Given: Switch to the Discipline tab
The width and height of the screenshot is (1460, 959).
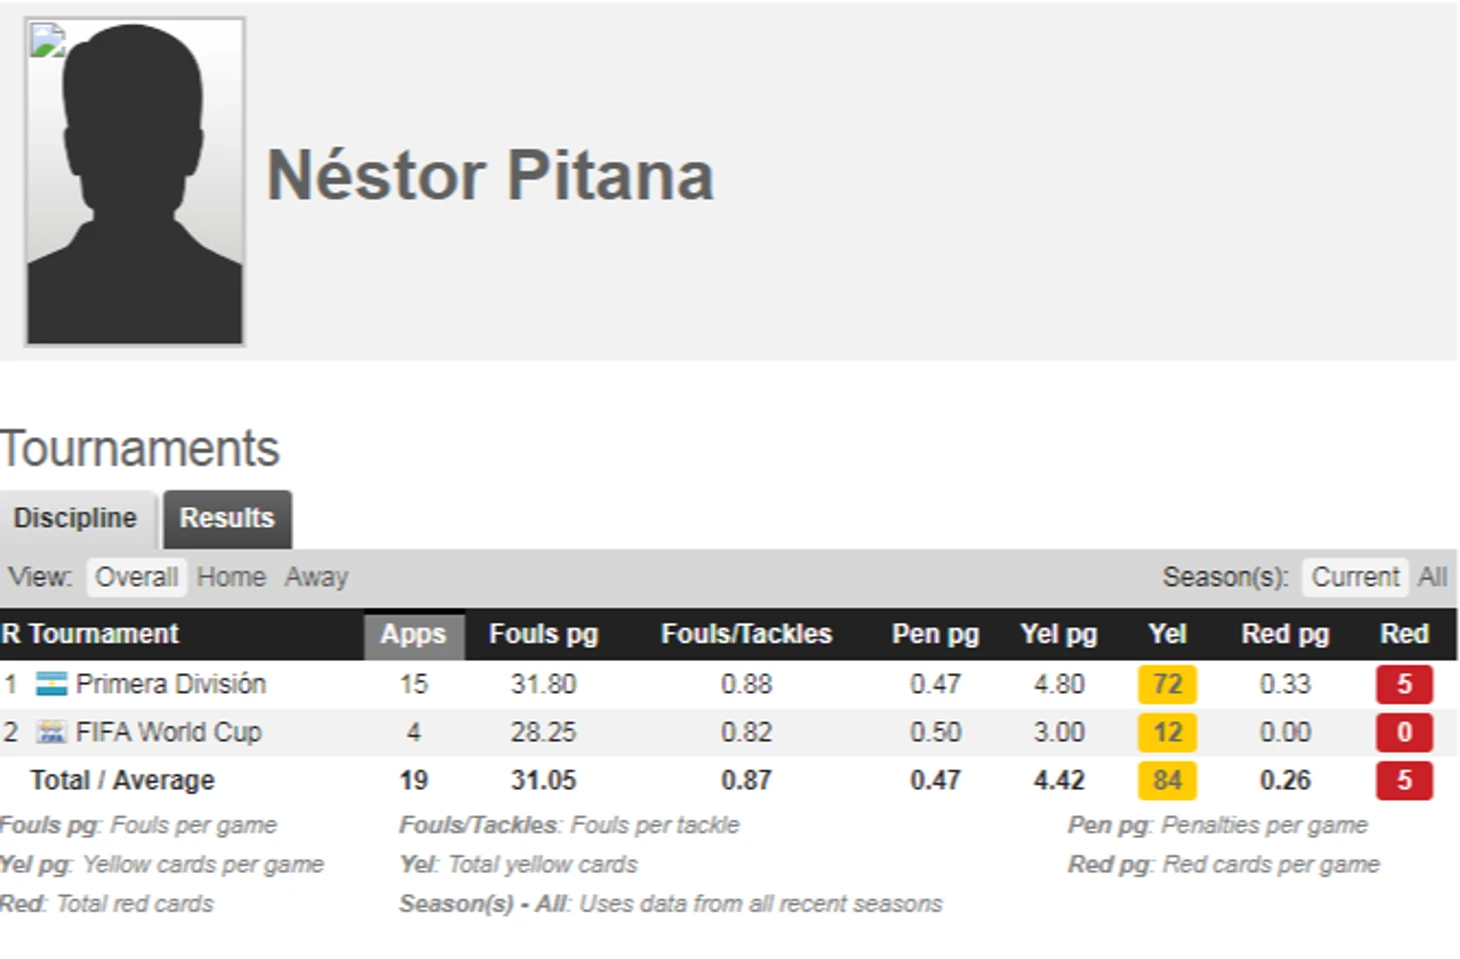Looking at the screenshot, I should point(75,518).
